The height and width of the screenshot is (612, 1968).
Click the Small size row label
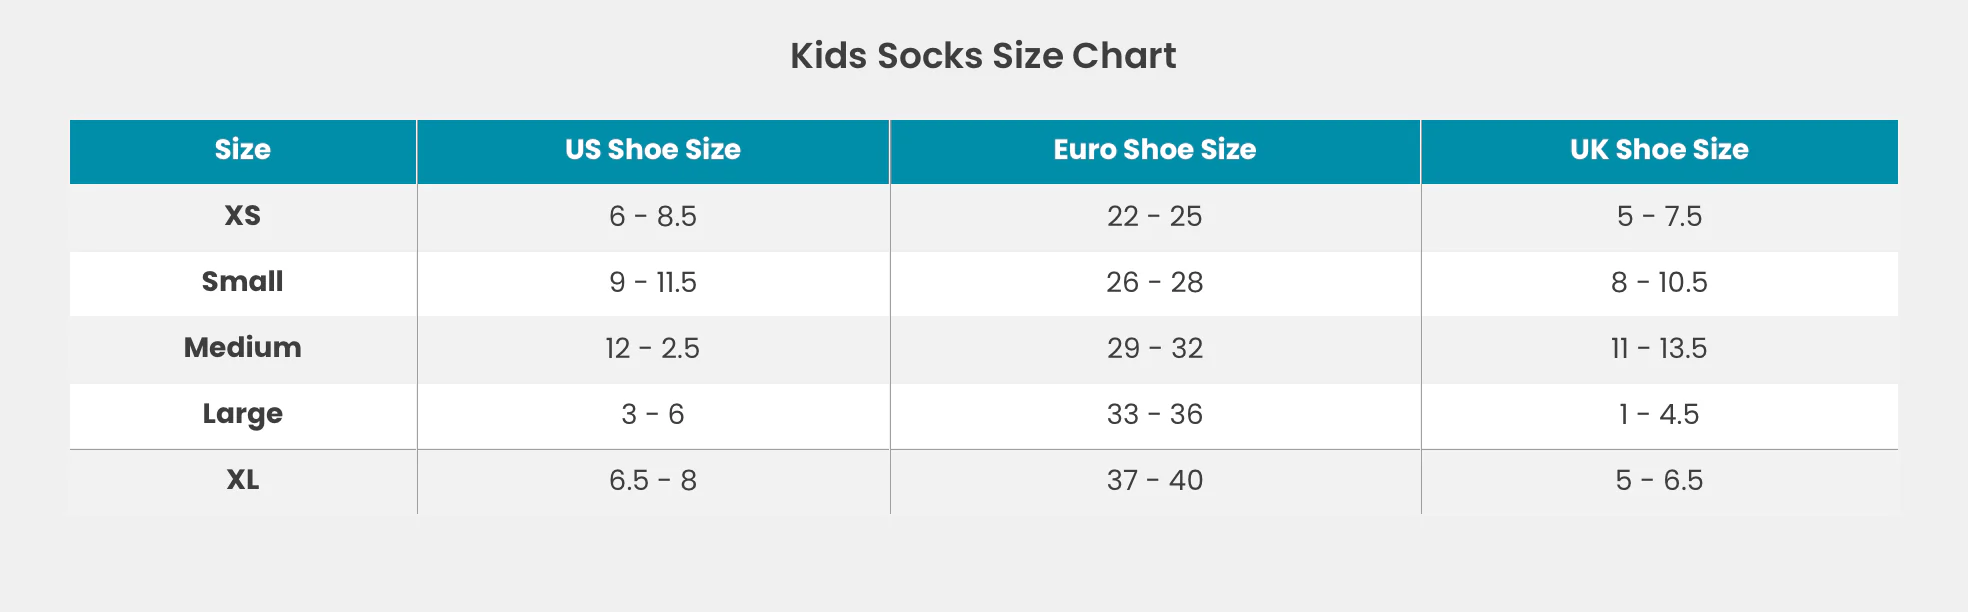point(243,282)
